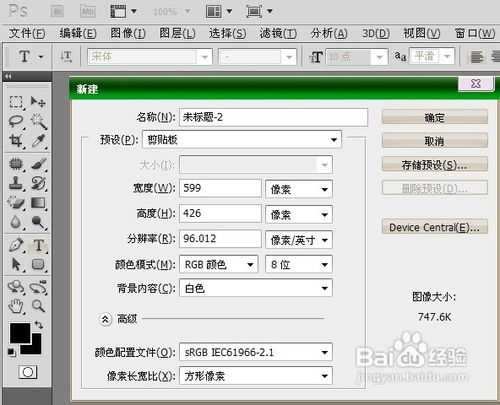Toggle text orientation in options bar
The width and height of the screenshot is (500, 405).
click(66, 57)
